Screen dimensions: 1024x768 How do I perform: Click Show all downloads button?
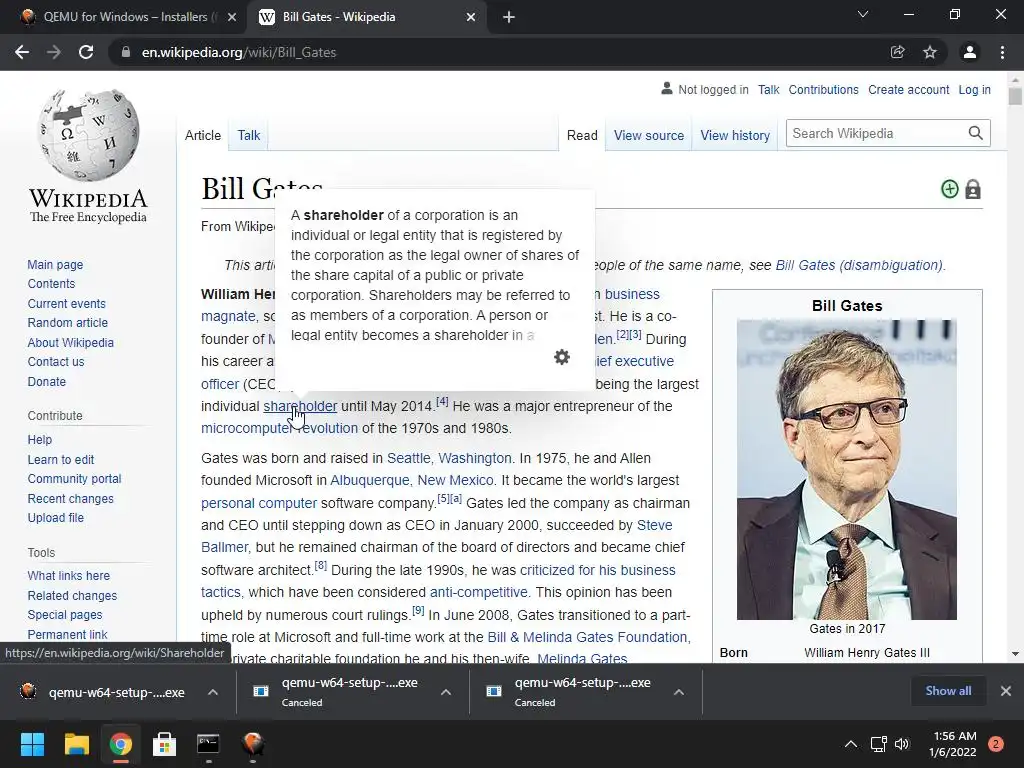coord(948,691)
